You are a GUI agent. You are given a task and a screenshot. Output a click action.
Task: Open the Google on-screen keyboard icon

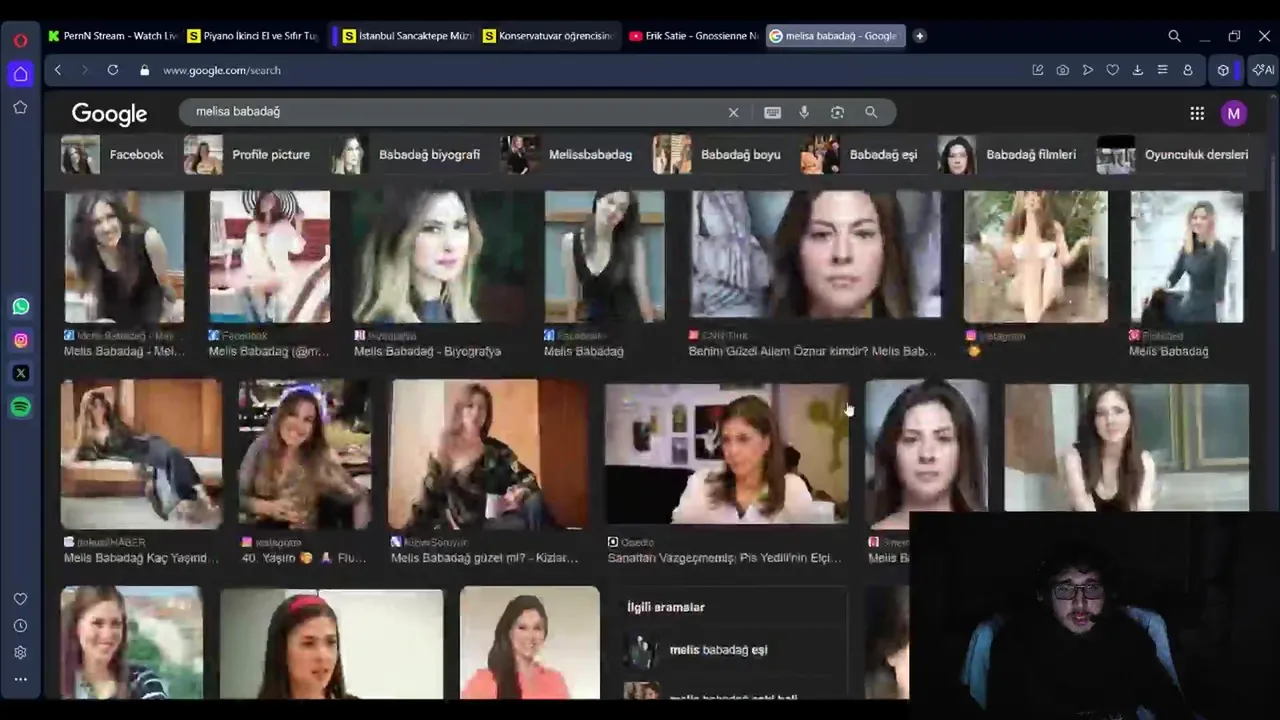point(772,112)
